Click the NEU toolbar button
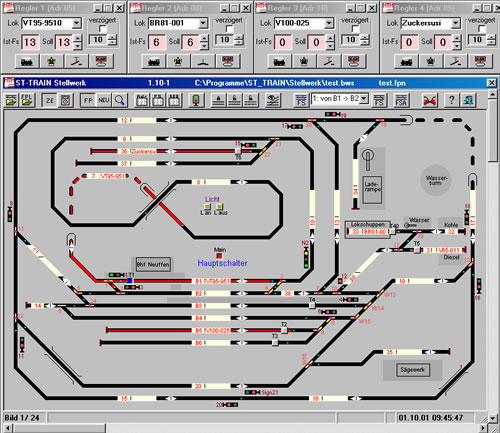Viewport: 500px width, 433px height. (x=104, y=100)
